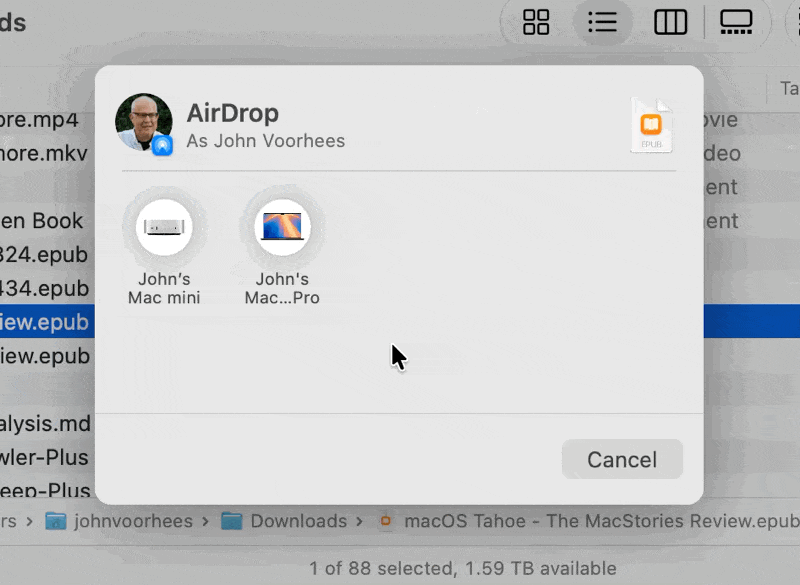Switch Finder to gallery view
This screenshot has width=800, height=585.
click(x=736, y=22)
